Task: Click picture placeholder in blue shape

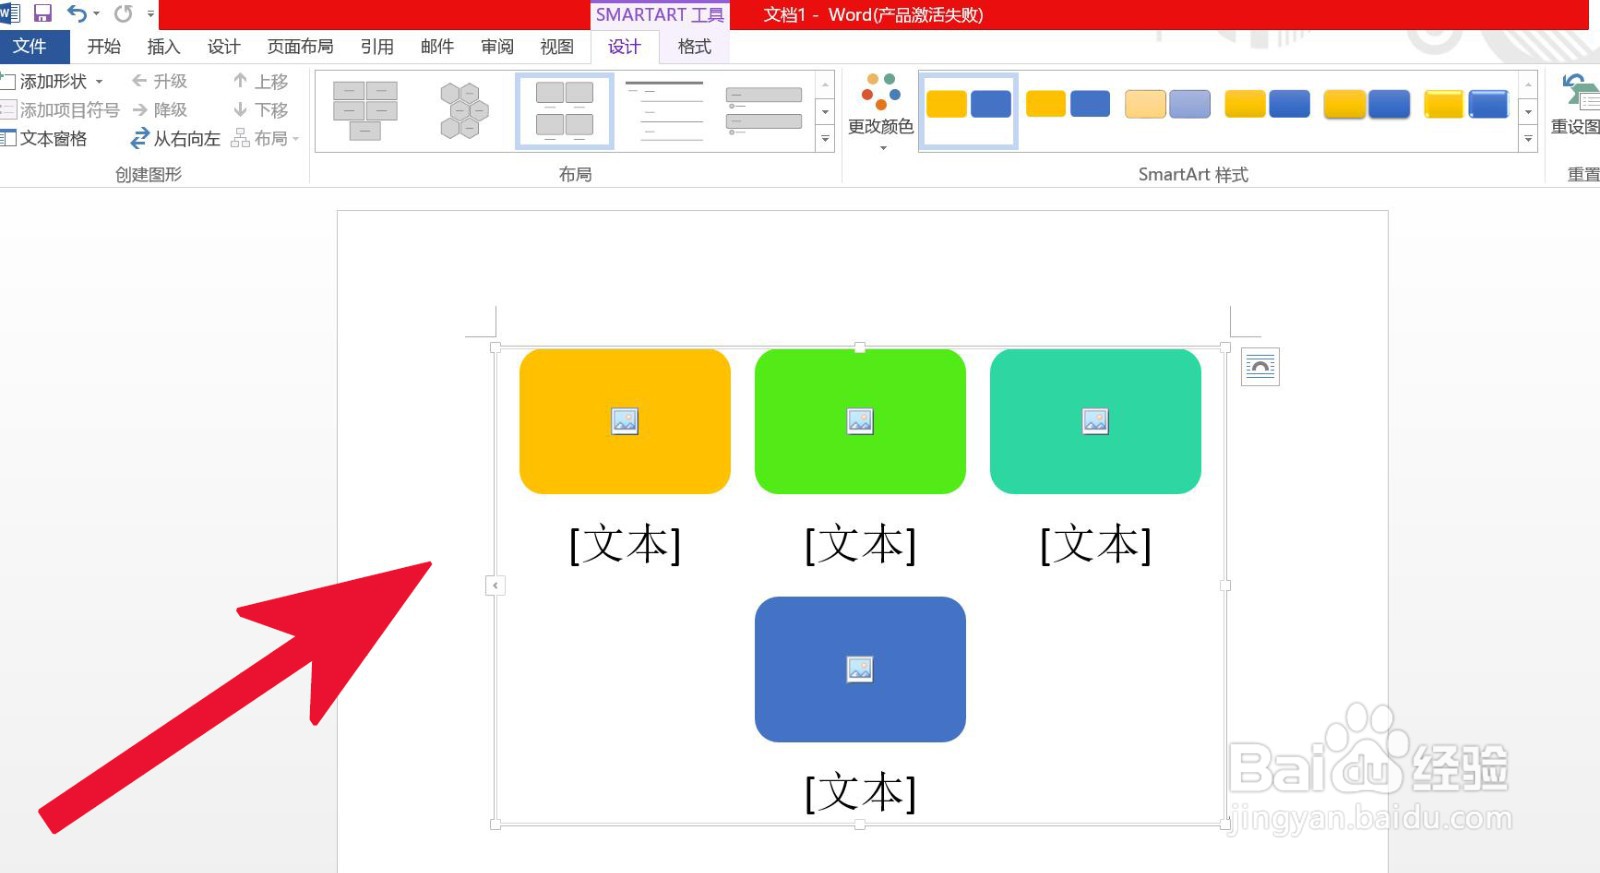Action: click(860, 669)
